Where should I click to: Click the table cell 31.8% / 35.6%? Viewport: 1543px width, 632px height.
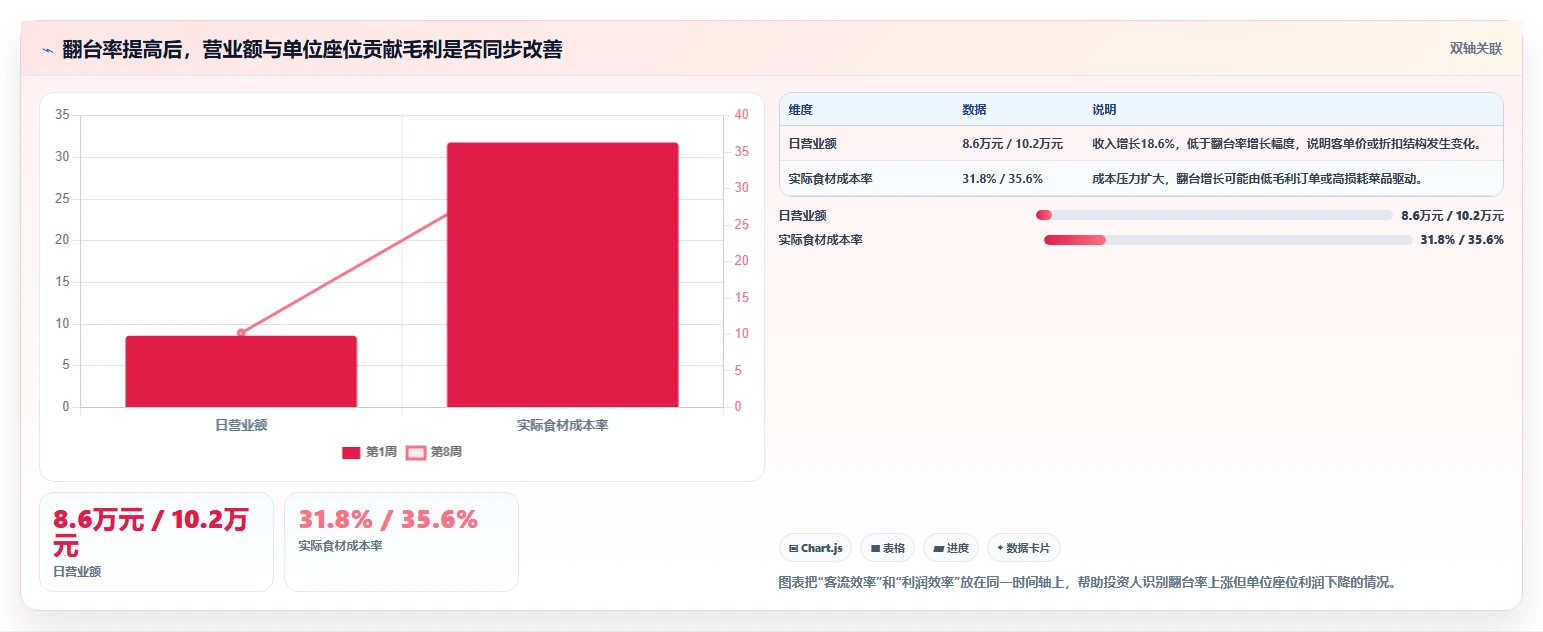tap(1002, 179)
